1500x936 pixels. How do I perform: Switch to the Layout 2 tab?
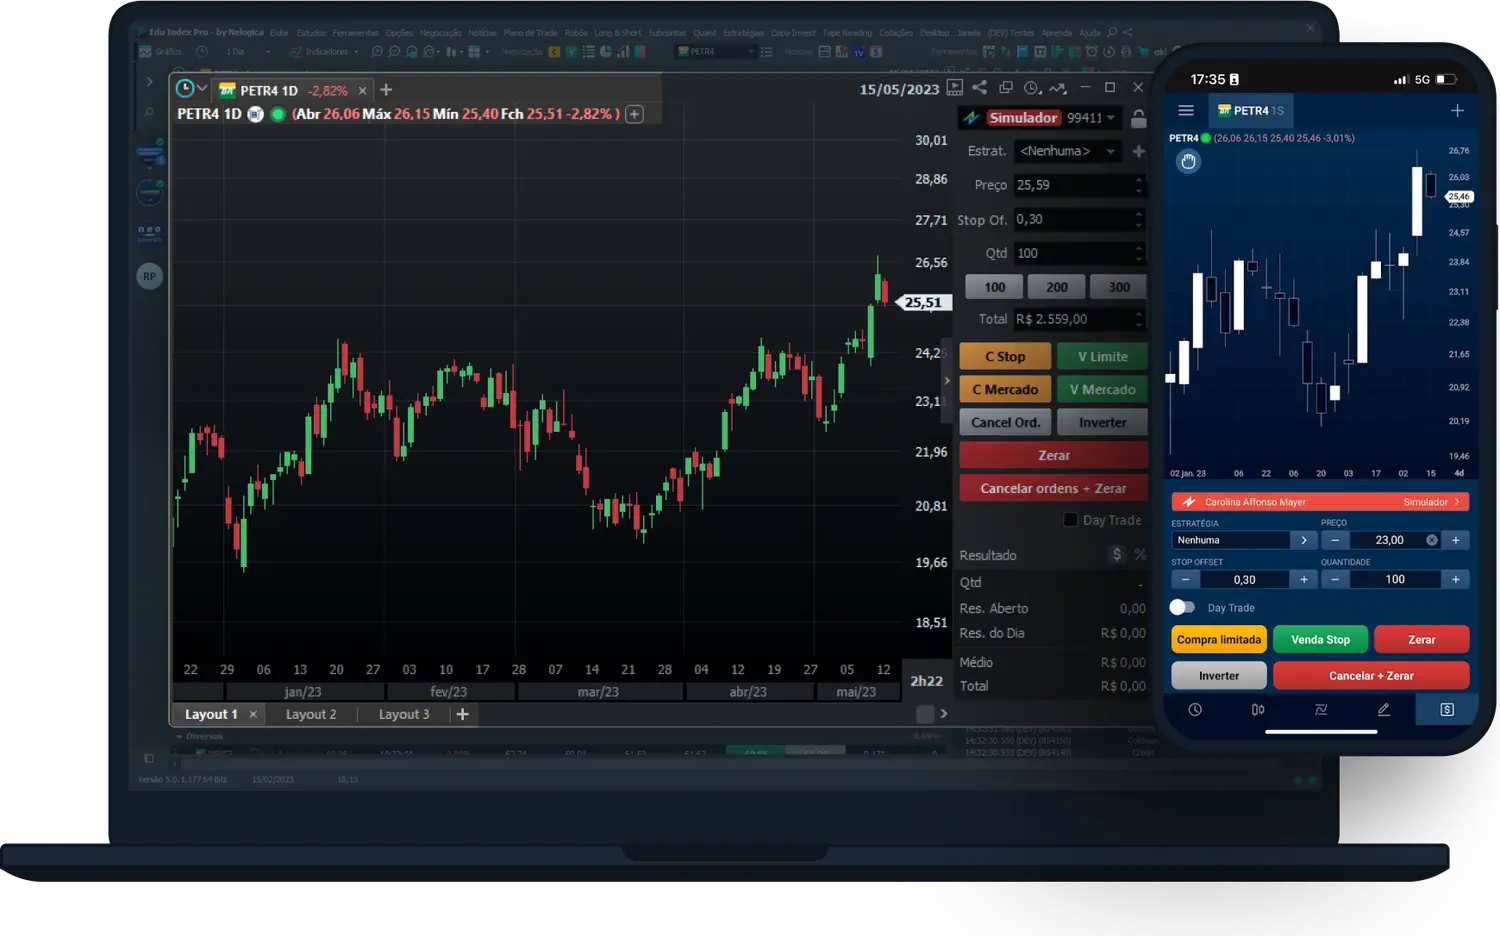click(311, 714)
